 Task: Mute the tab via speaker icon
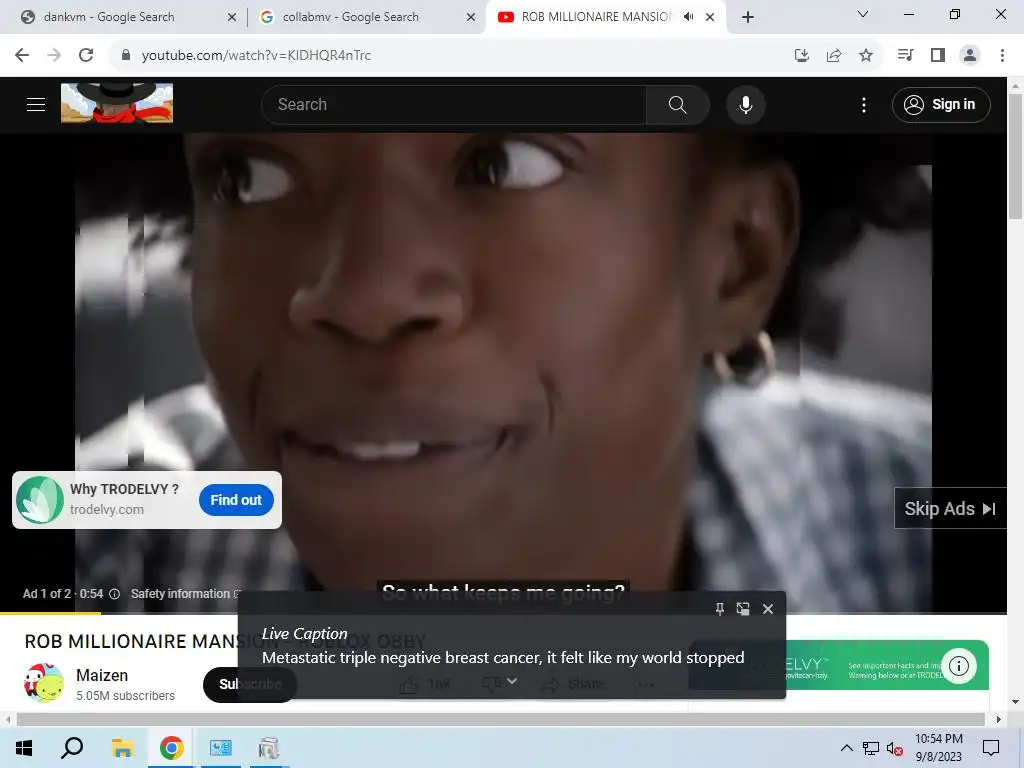pyautogui.click(x=688, y=17)
